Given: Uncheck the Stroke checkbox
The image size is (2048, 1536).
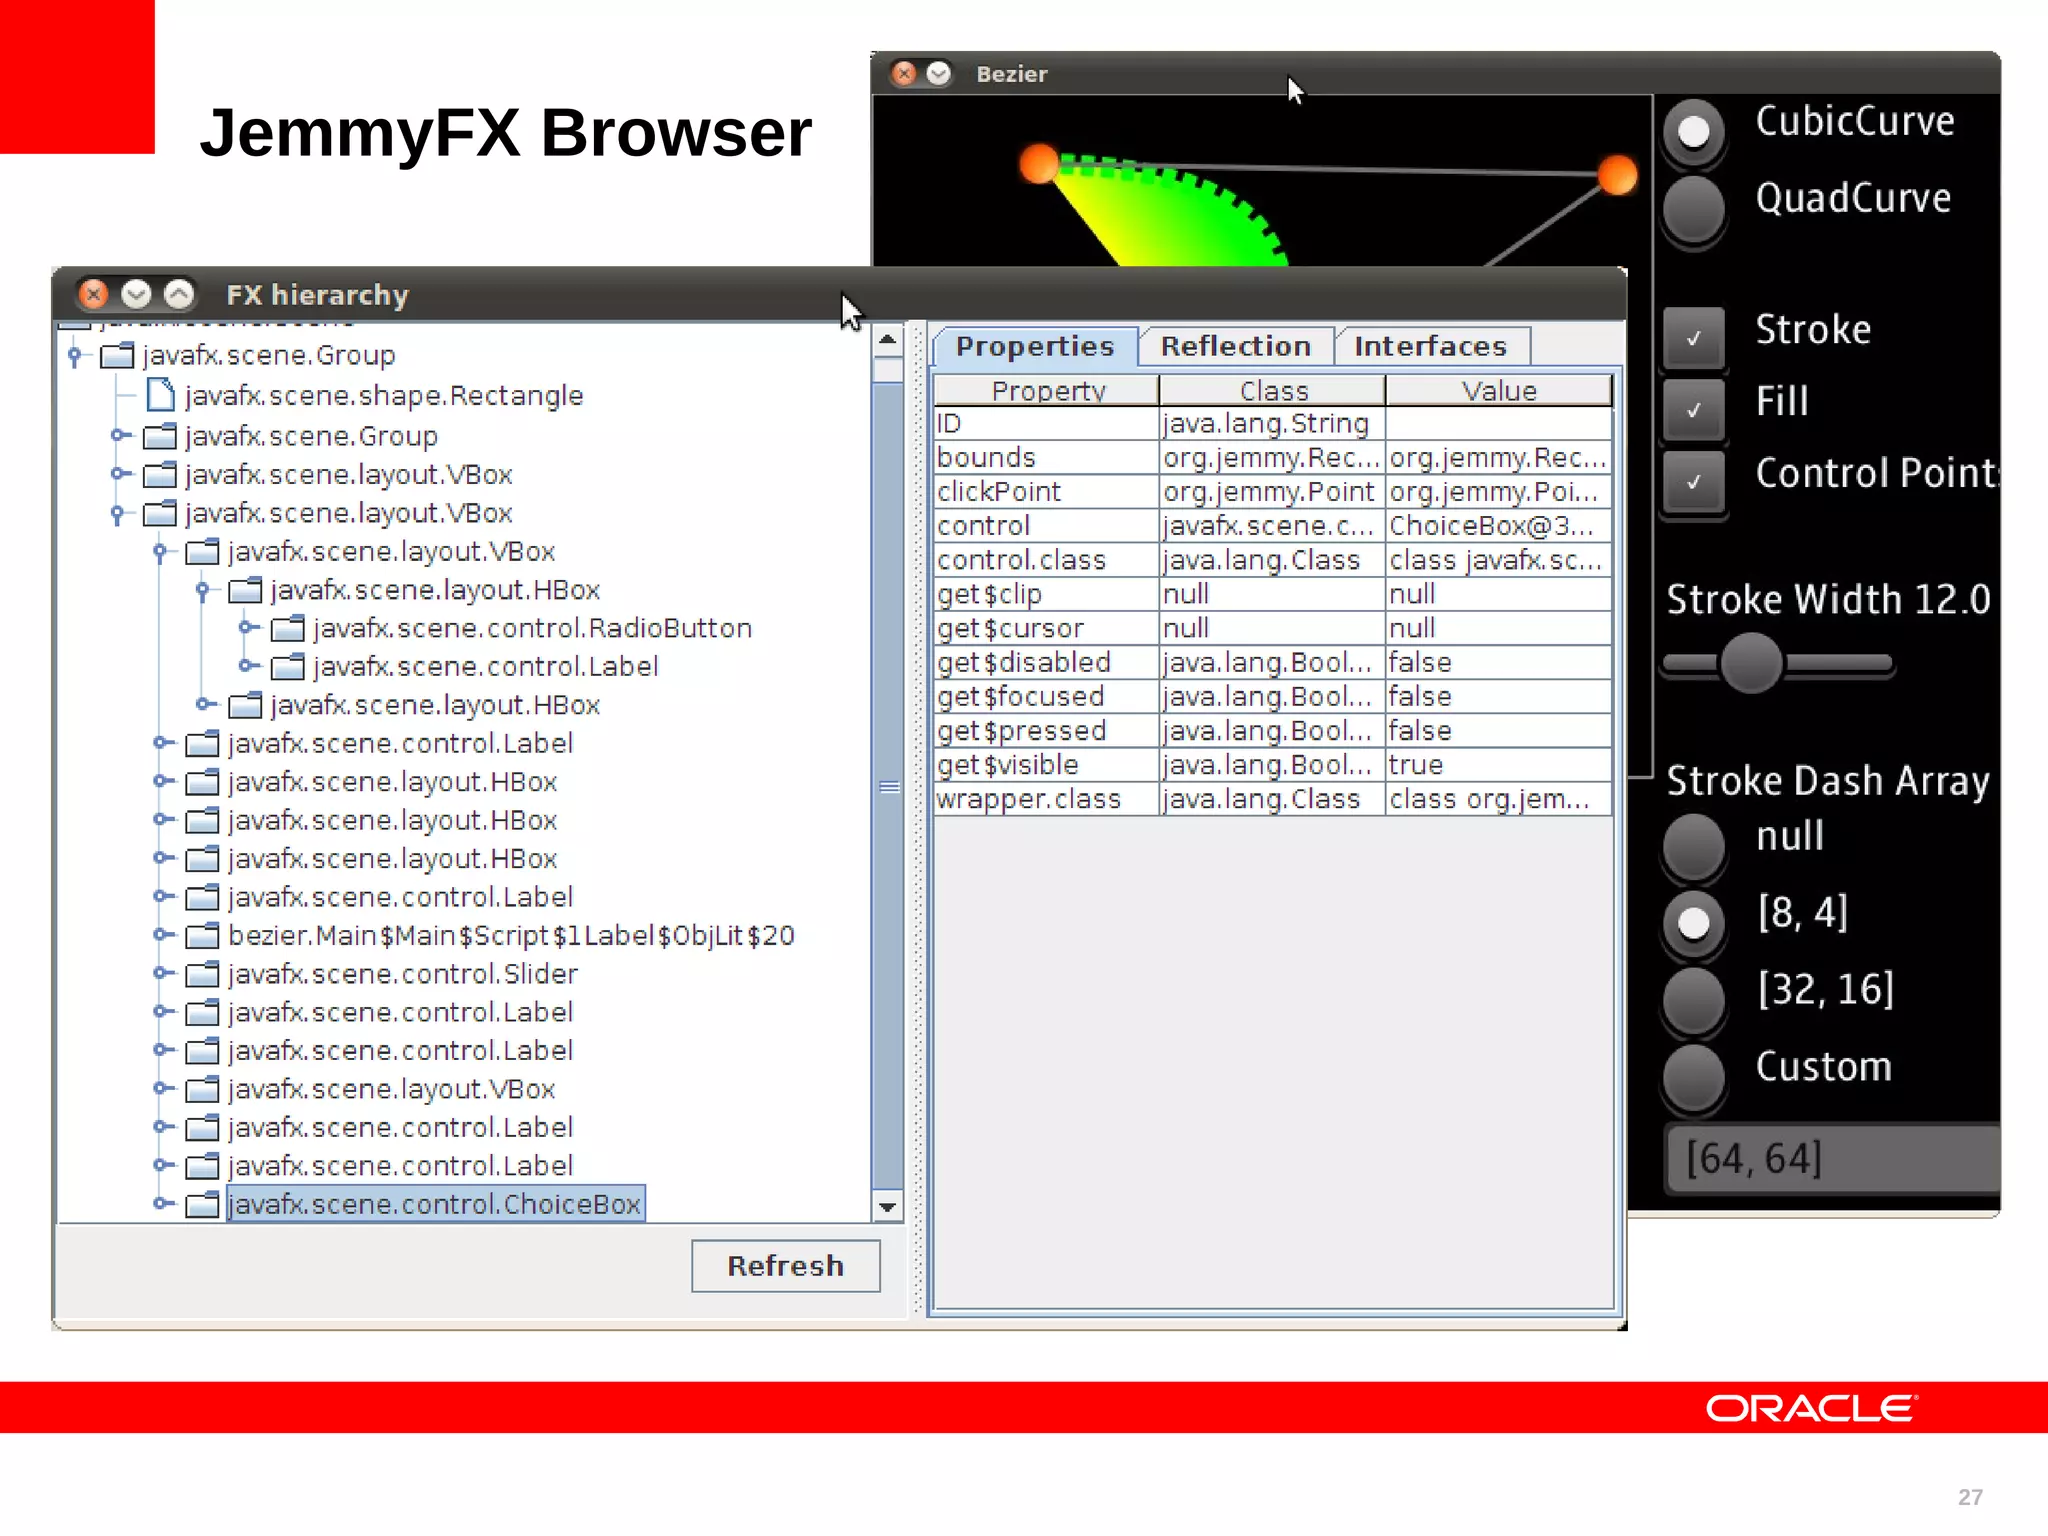Looking at the screenshot, I should [x=1693, y=338].
